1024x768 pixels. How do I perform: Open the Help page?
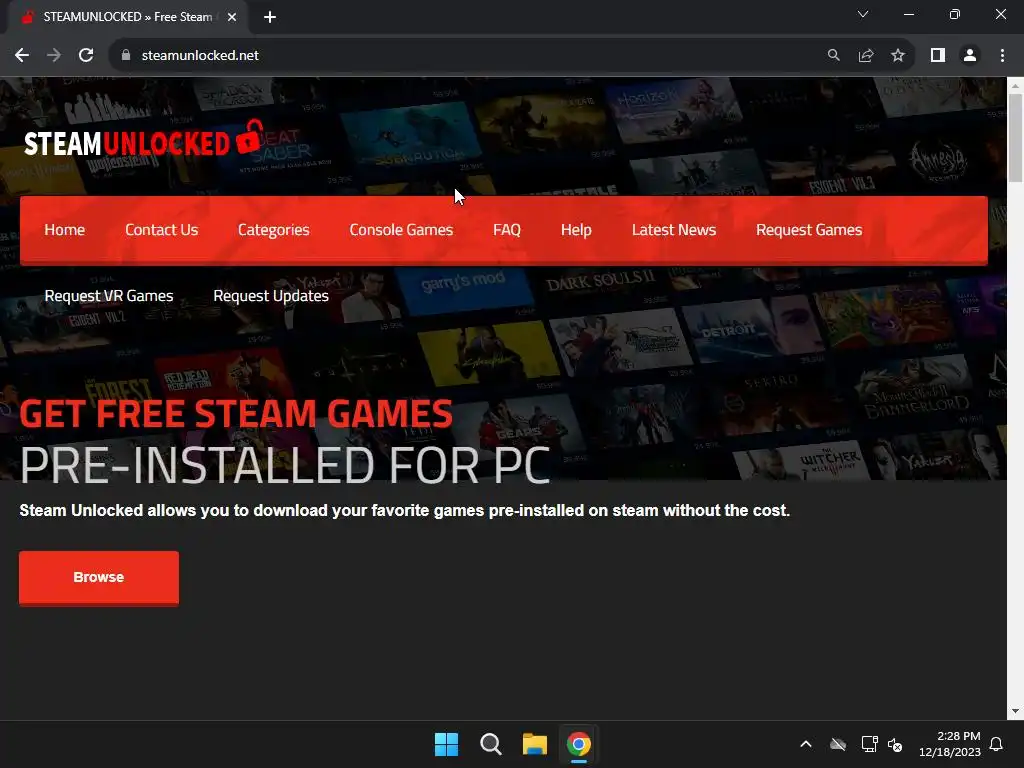pos(576,230)
